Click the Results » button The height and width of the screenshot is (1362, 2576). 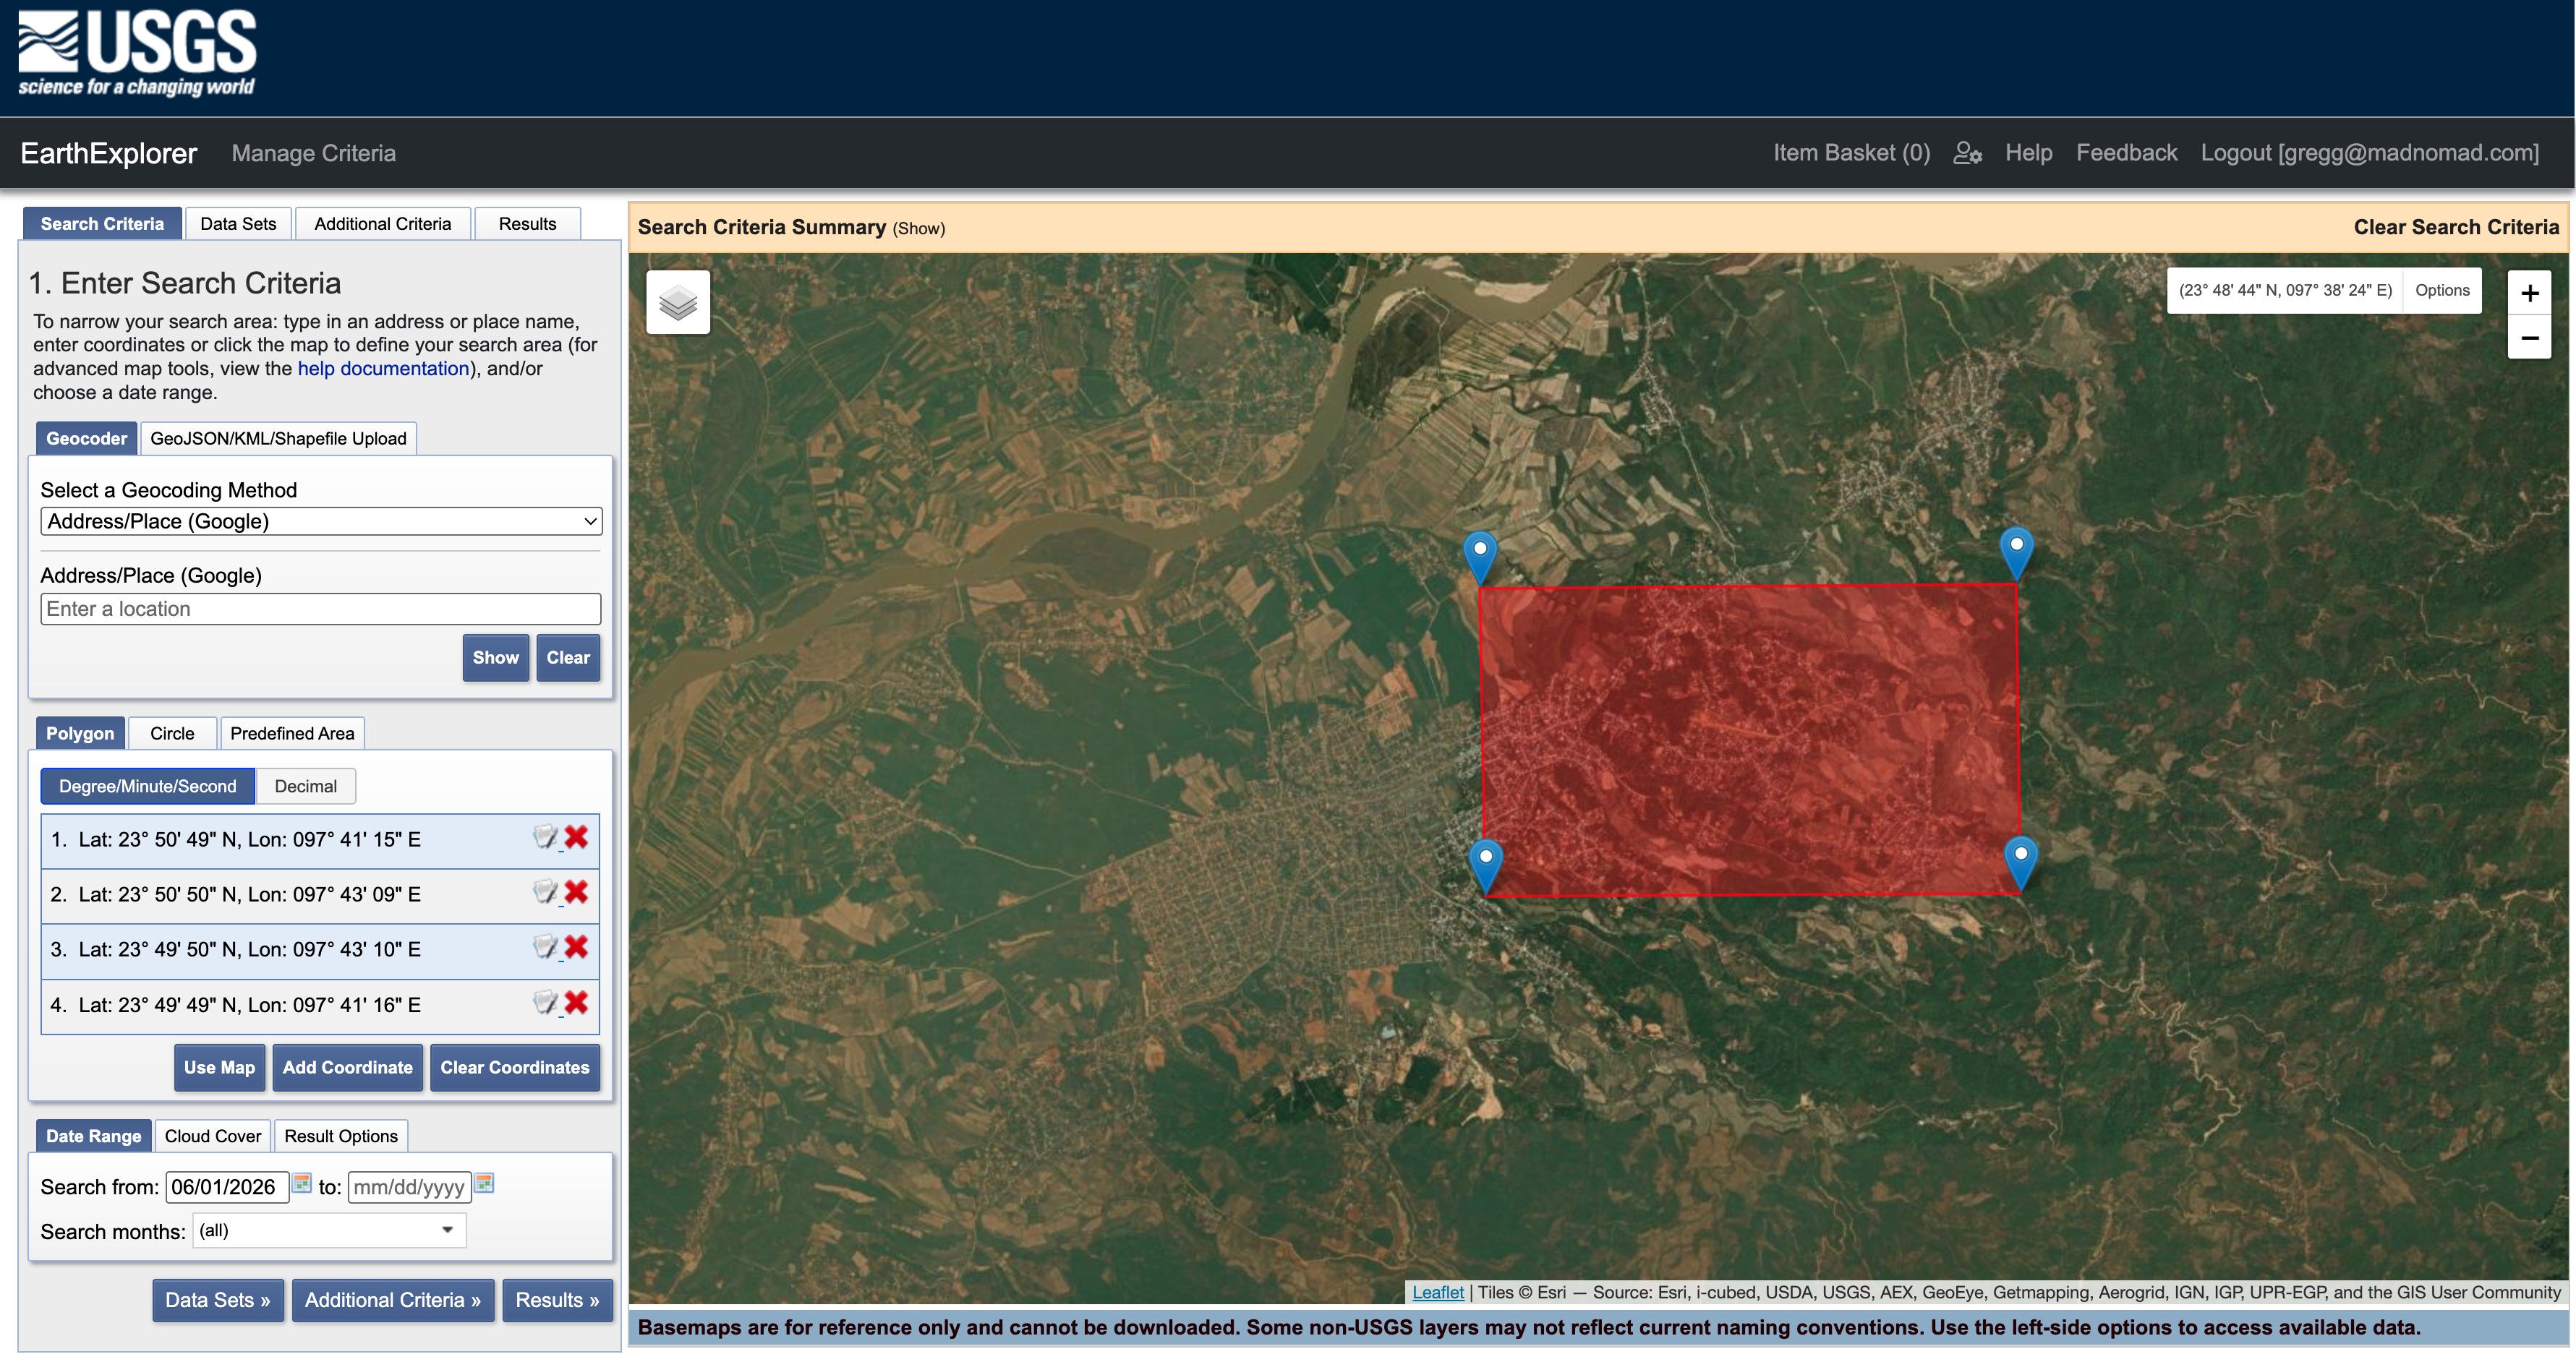click(x=557, y=1301)
